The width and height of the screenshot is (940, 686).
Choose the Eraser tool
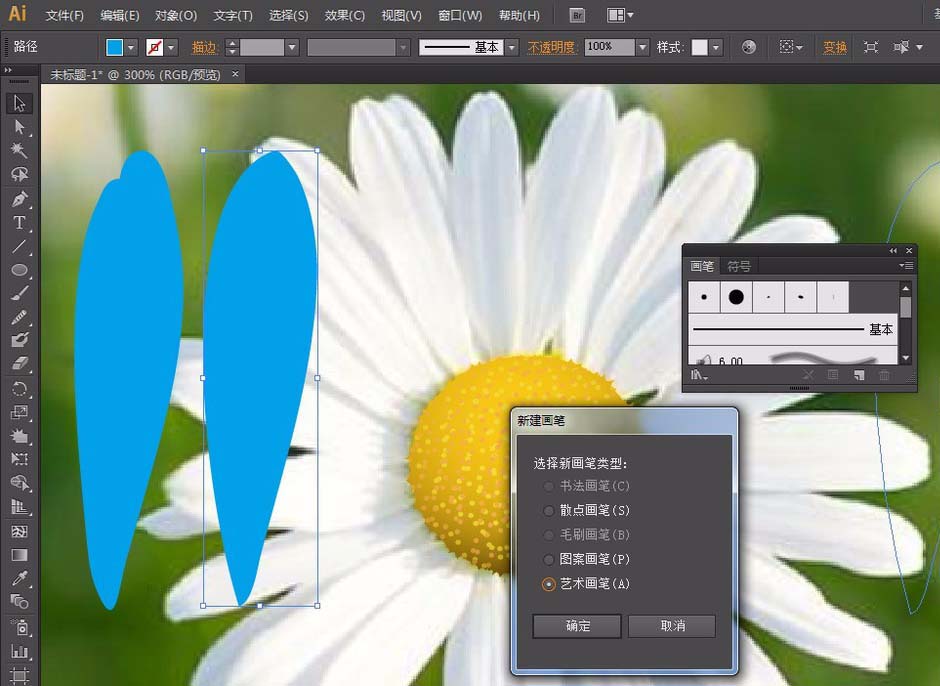(x=19, y=363)
